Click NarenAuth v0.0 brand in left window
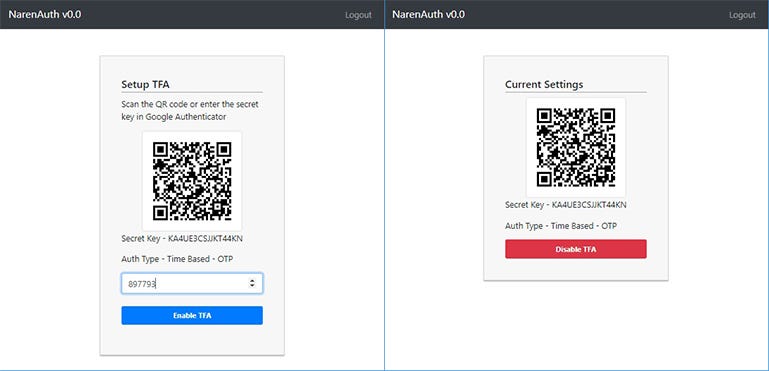The height and width of the screenshot is (371, 769). click(x=45, y=14)
